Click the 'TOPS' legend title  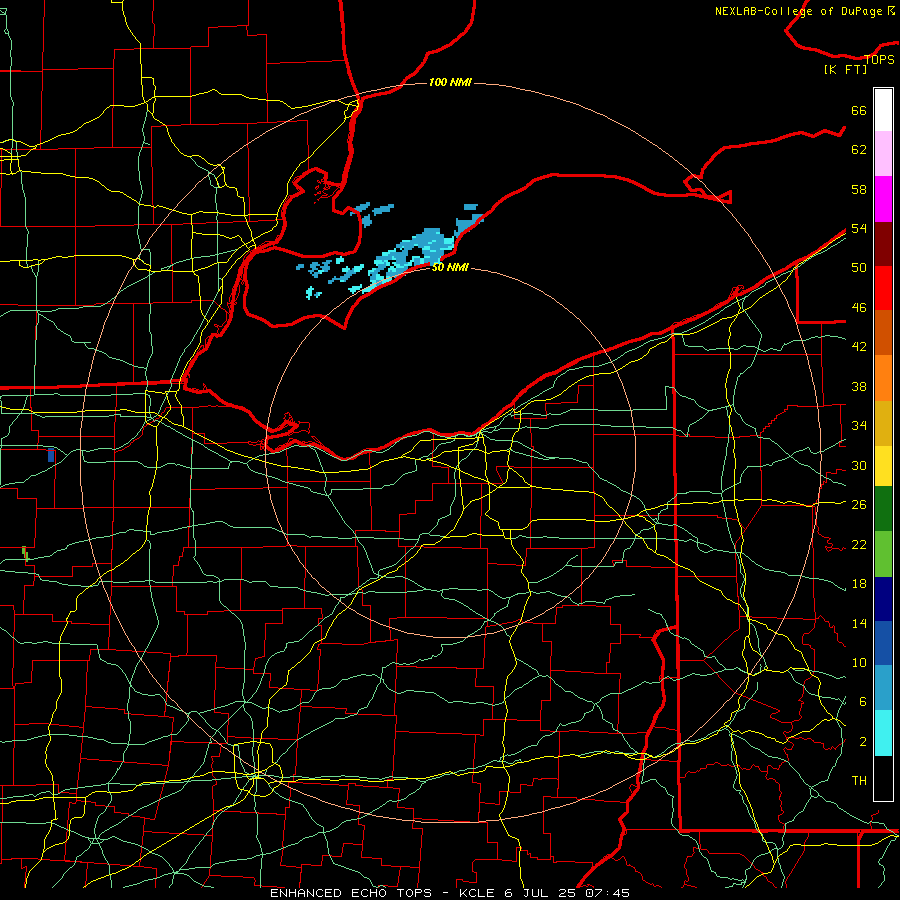[879, 59]
